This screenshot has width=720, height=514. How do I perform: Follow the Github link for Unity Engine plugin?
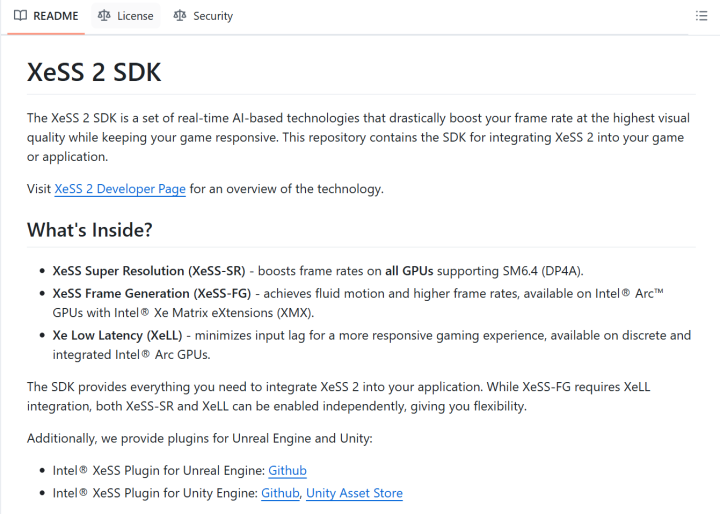tap(280, 493)
